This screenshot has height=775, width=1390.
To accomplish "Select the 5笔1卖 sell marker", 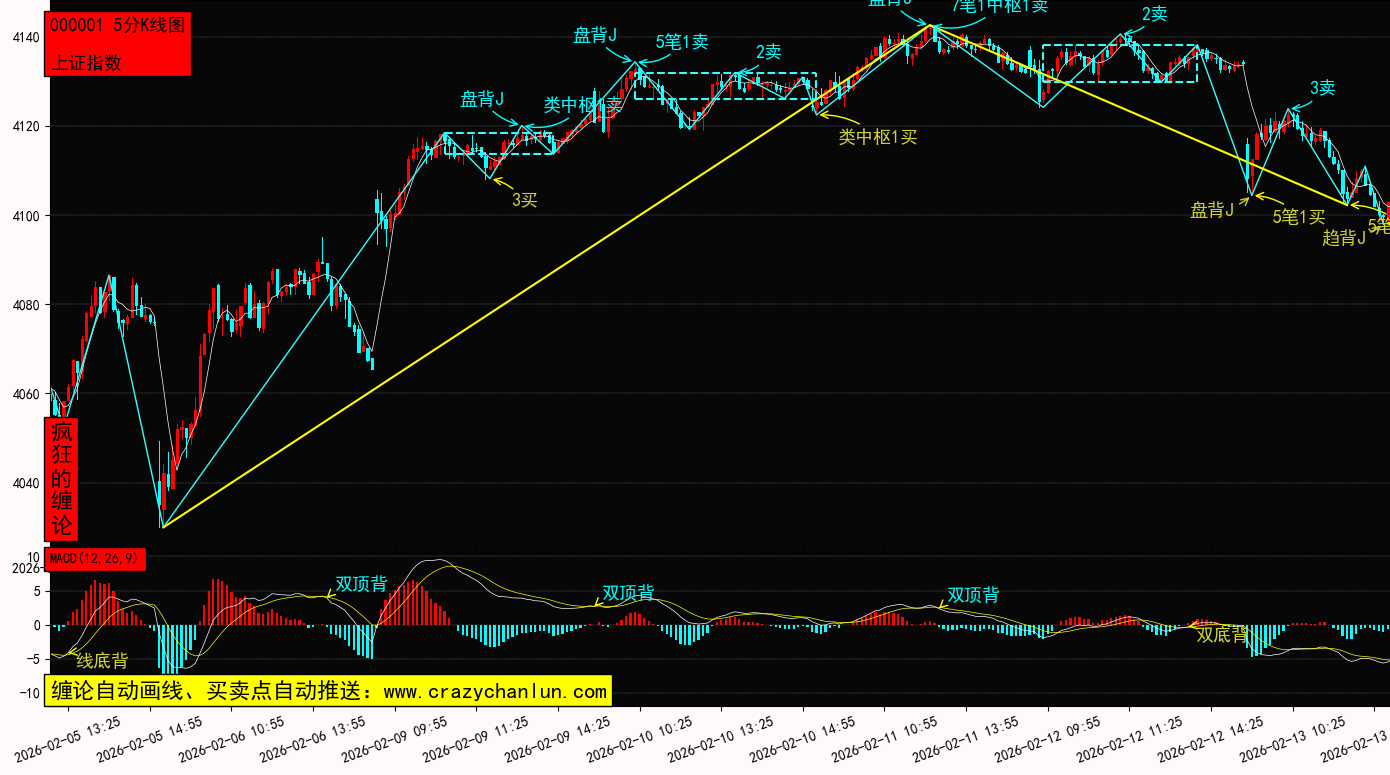I will click(x=682, y=42).
